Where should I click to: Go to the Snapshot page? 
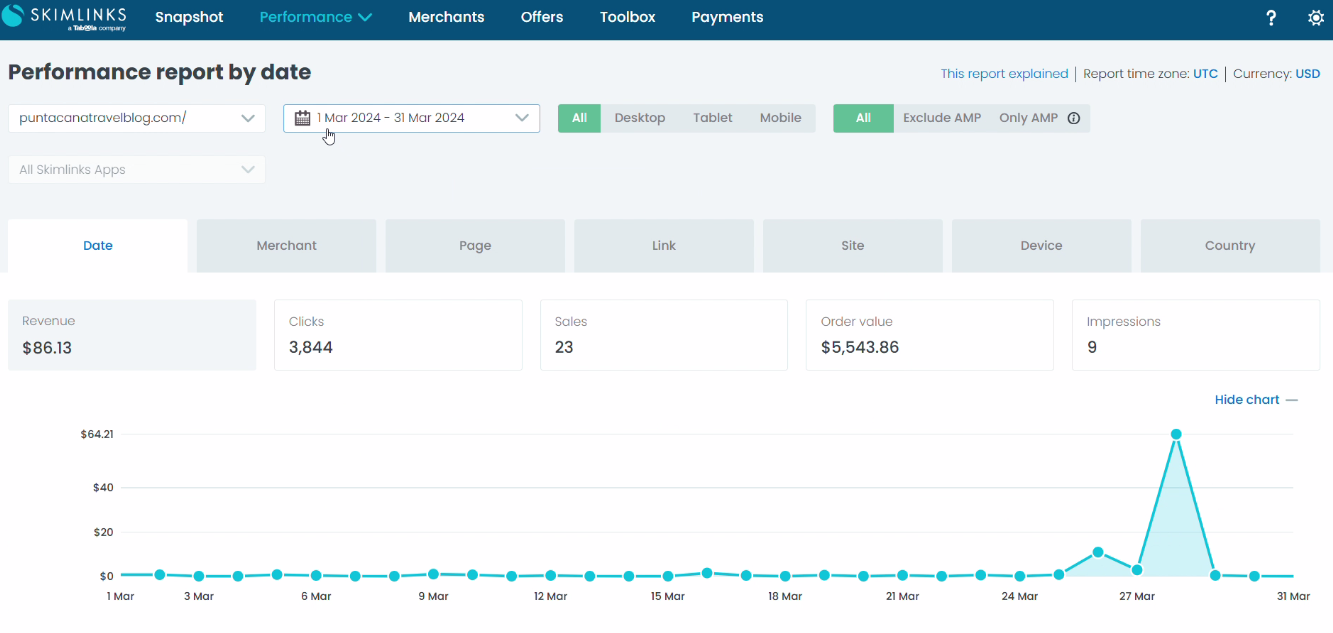point(189,17)
